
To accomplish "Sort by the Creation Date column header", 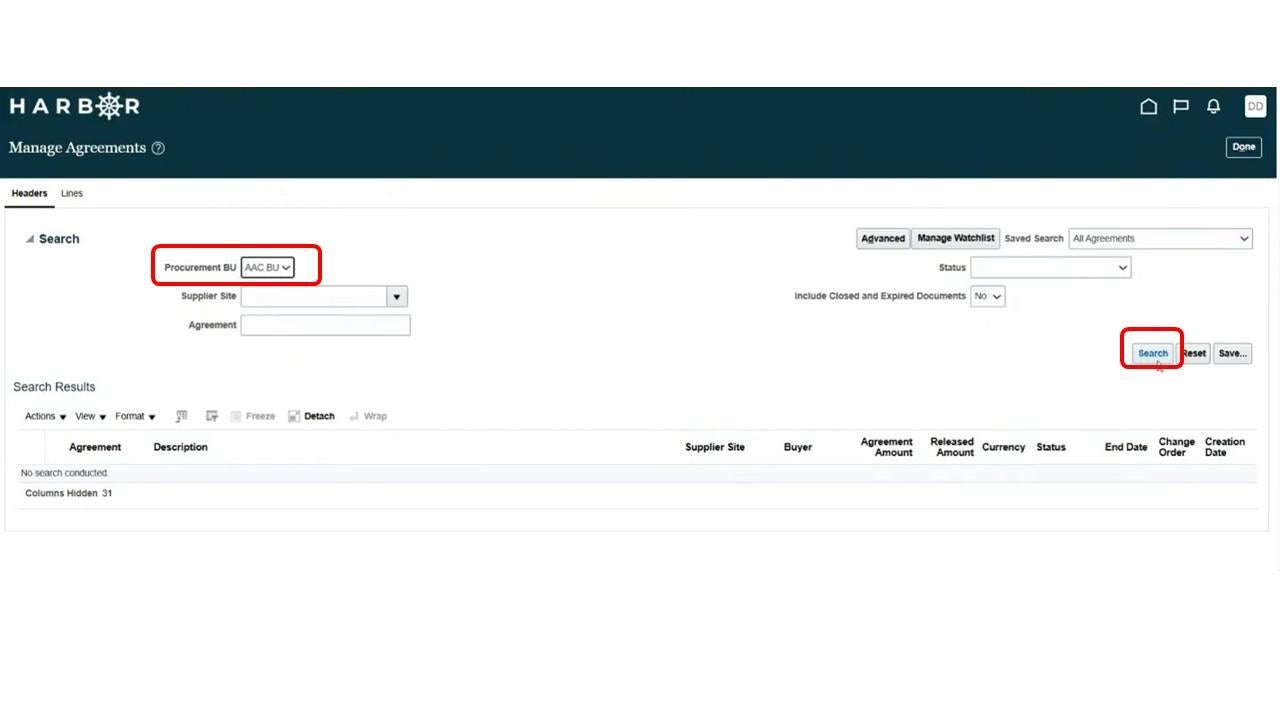I will tap(1224, 447).
